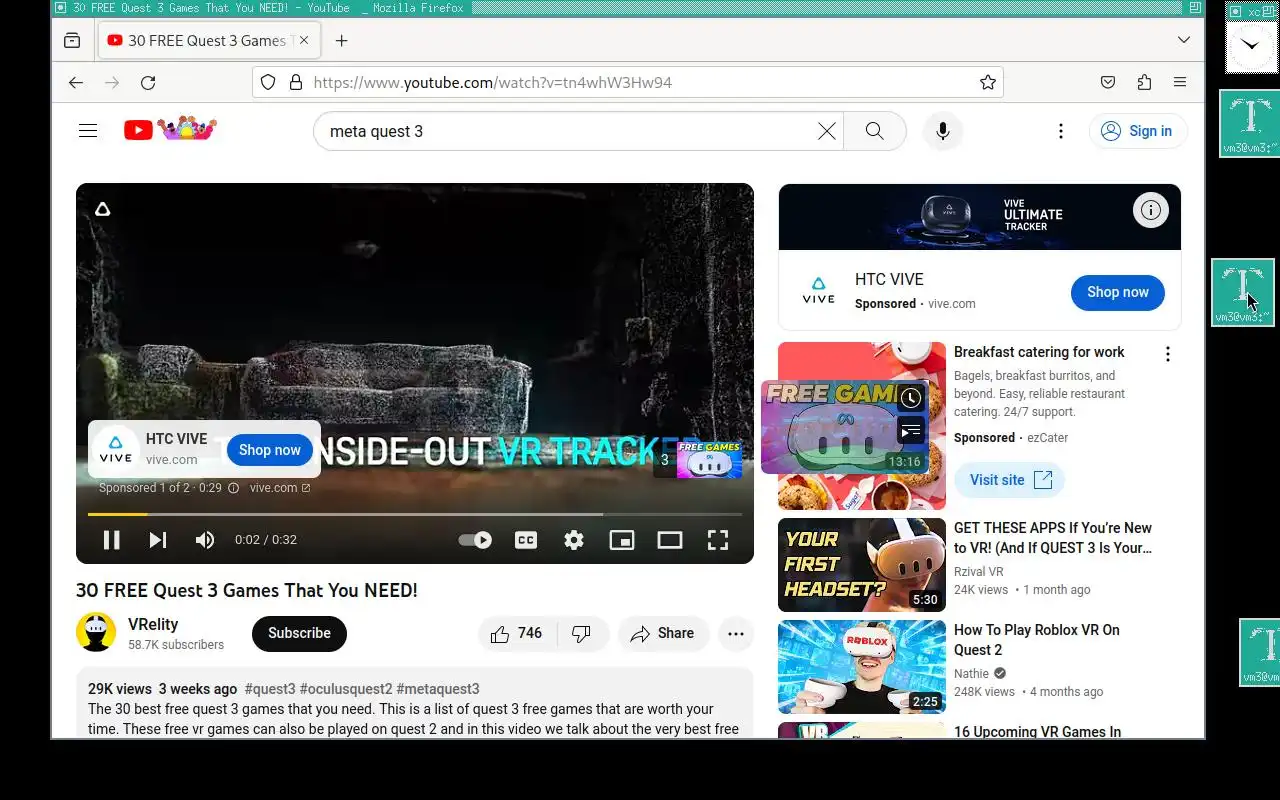Viewport: 1280px width, 800px height.
Task: Enter fullscreen mode
Action: (718, 540)
